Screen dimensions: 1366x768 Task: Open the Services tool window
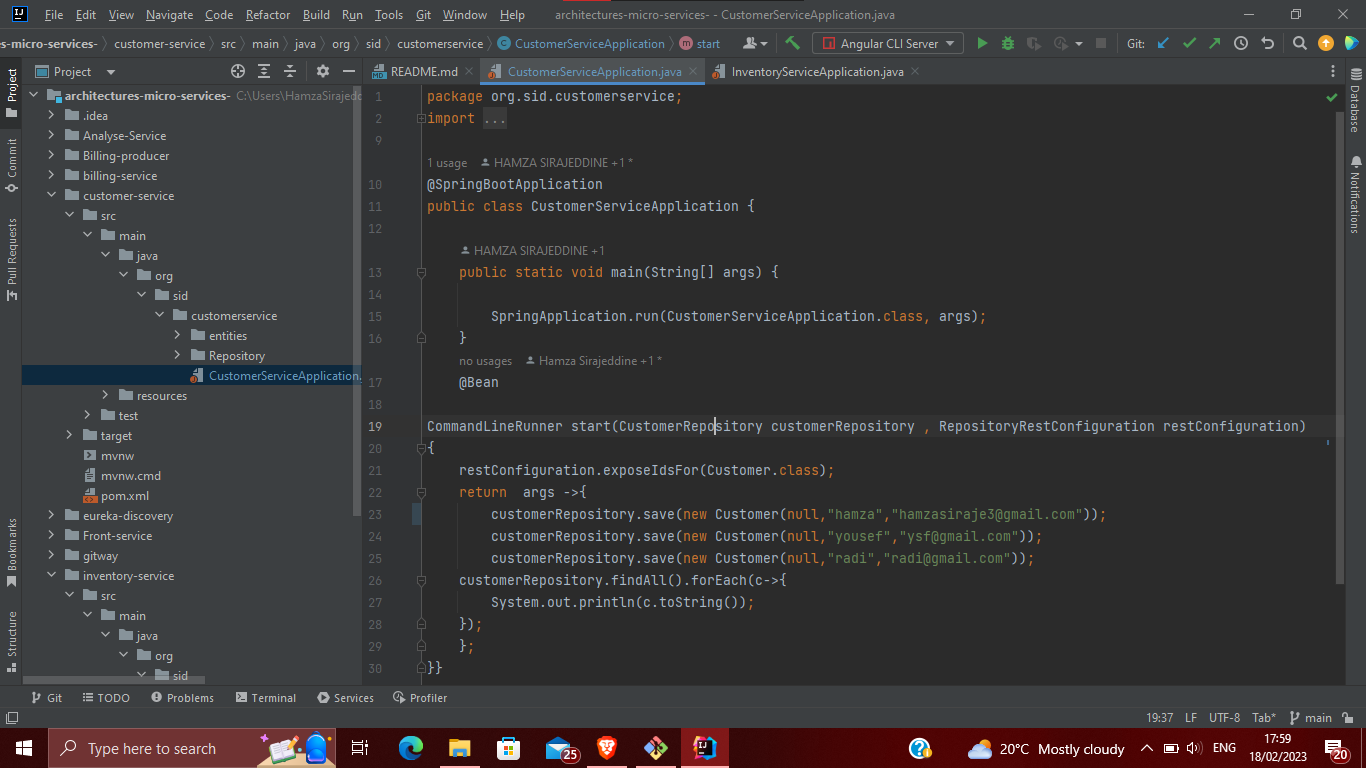[x=345, y=698]
